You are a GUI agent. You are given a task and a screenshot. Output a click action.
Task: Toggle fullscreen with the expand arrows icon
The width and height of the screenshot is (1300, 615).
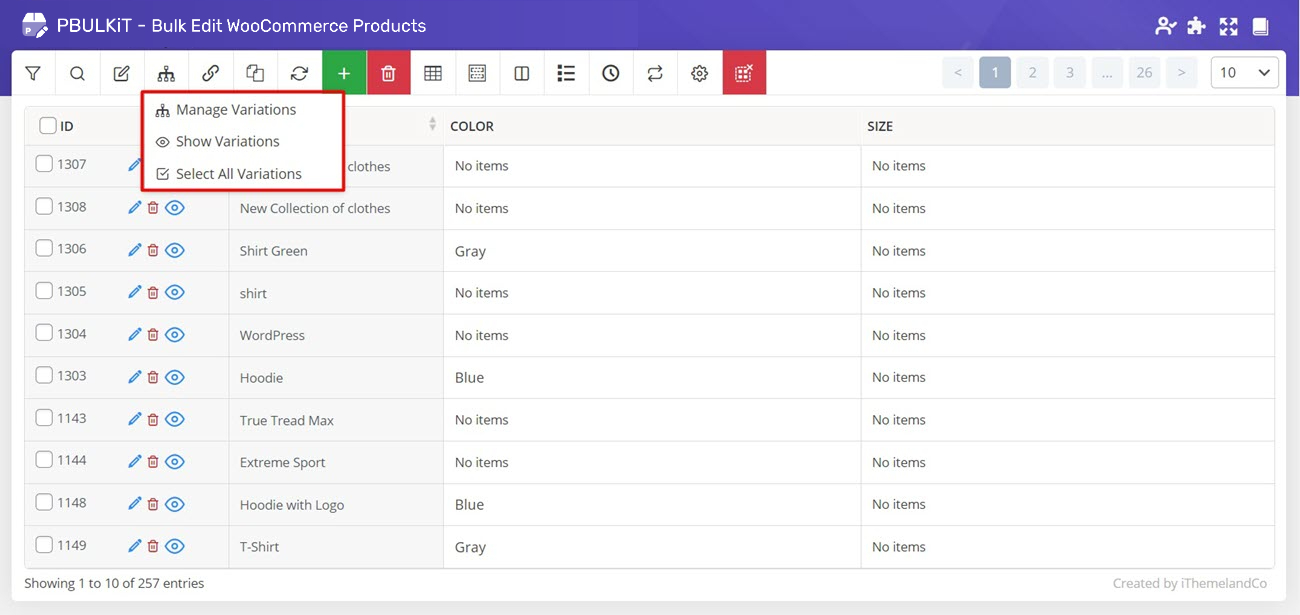coord(1228,26)
